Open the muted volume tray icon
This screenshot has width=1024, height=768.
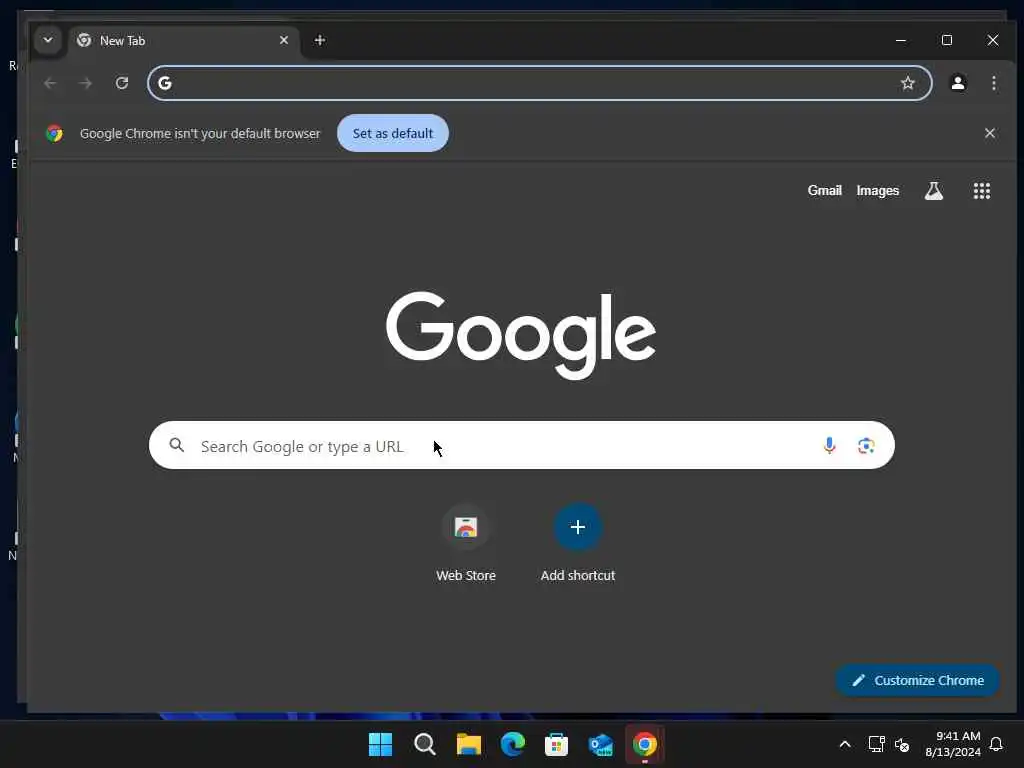point(902,744)
